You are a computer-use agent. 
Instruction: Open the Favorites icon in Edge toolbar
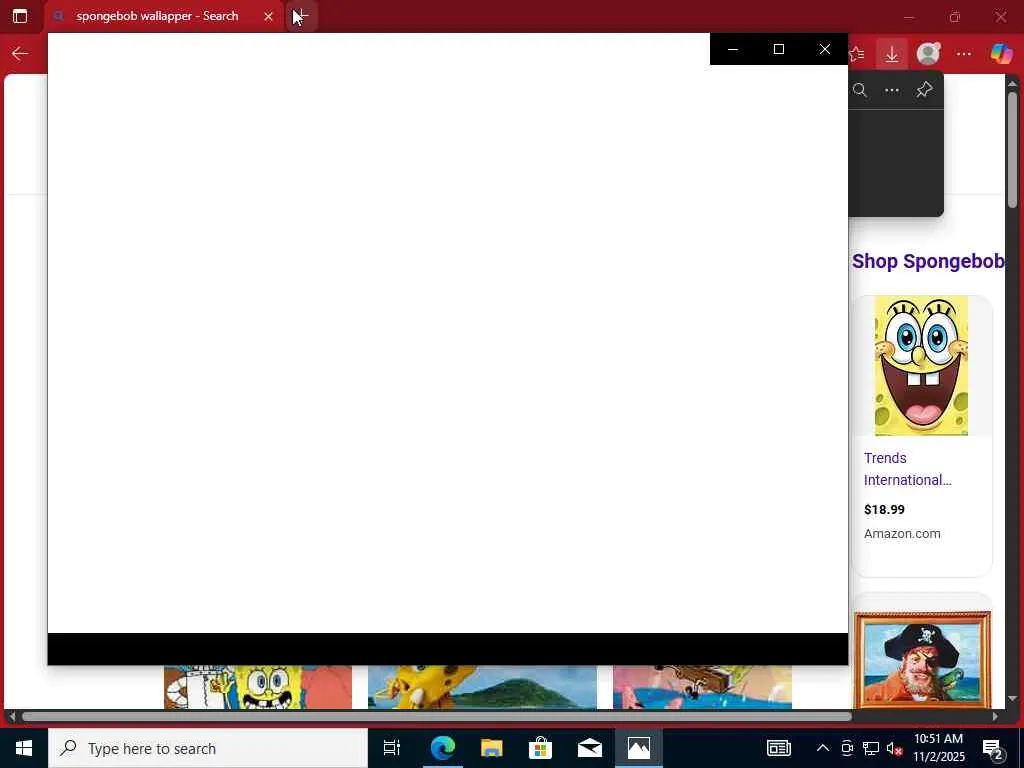point(857,54)
